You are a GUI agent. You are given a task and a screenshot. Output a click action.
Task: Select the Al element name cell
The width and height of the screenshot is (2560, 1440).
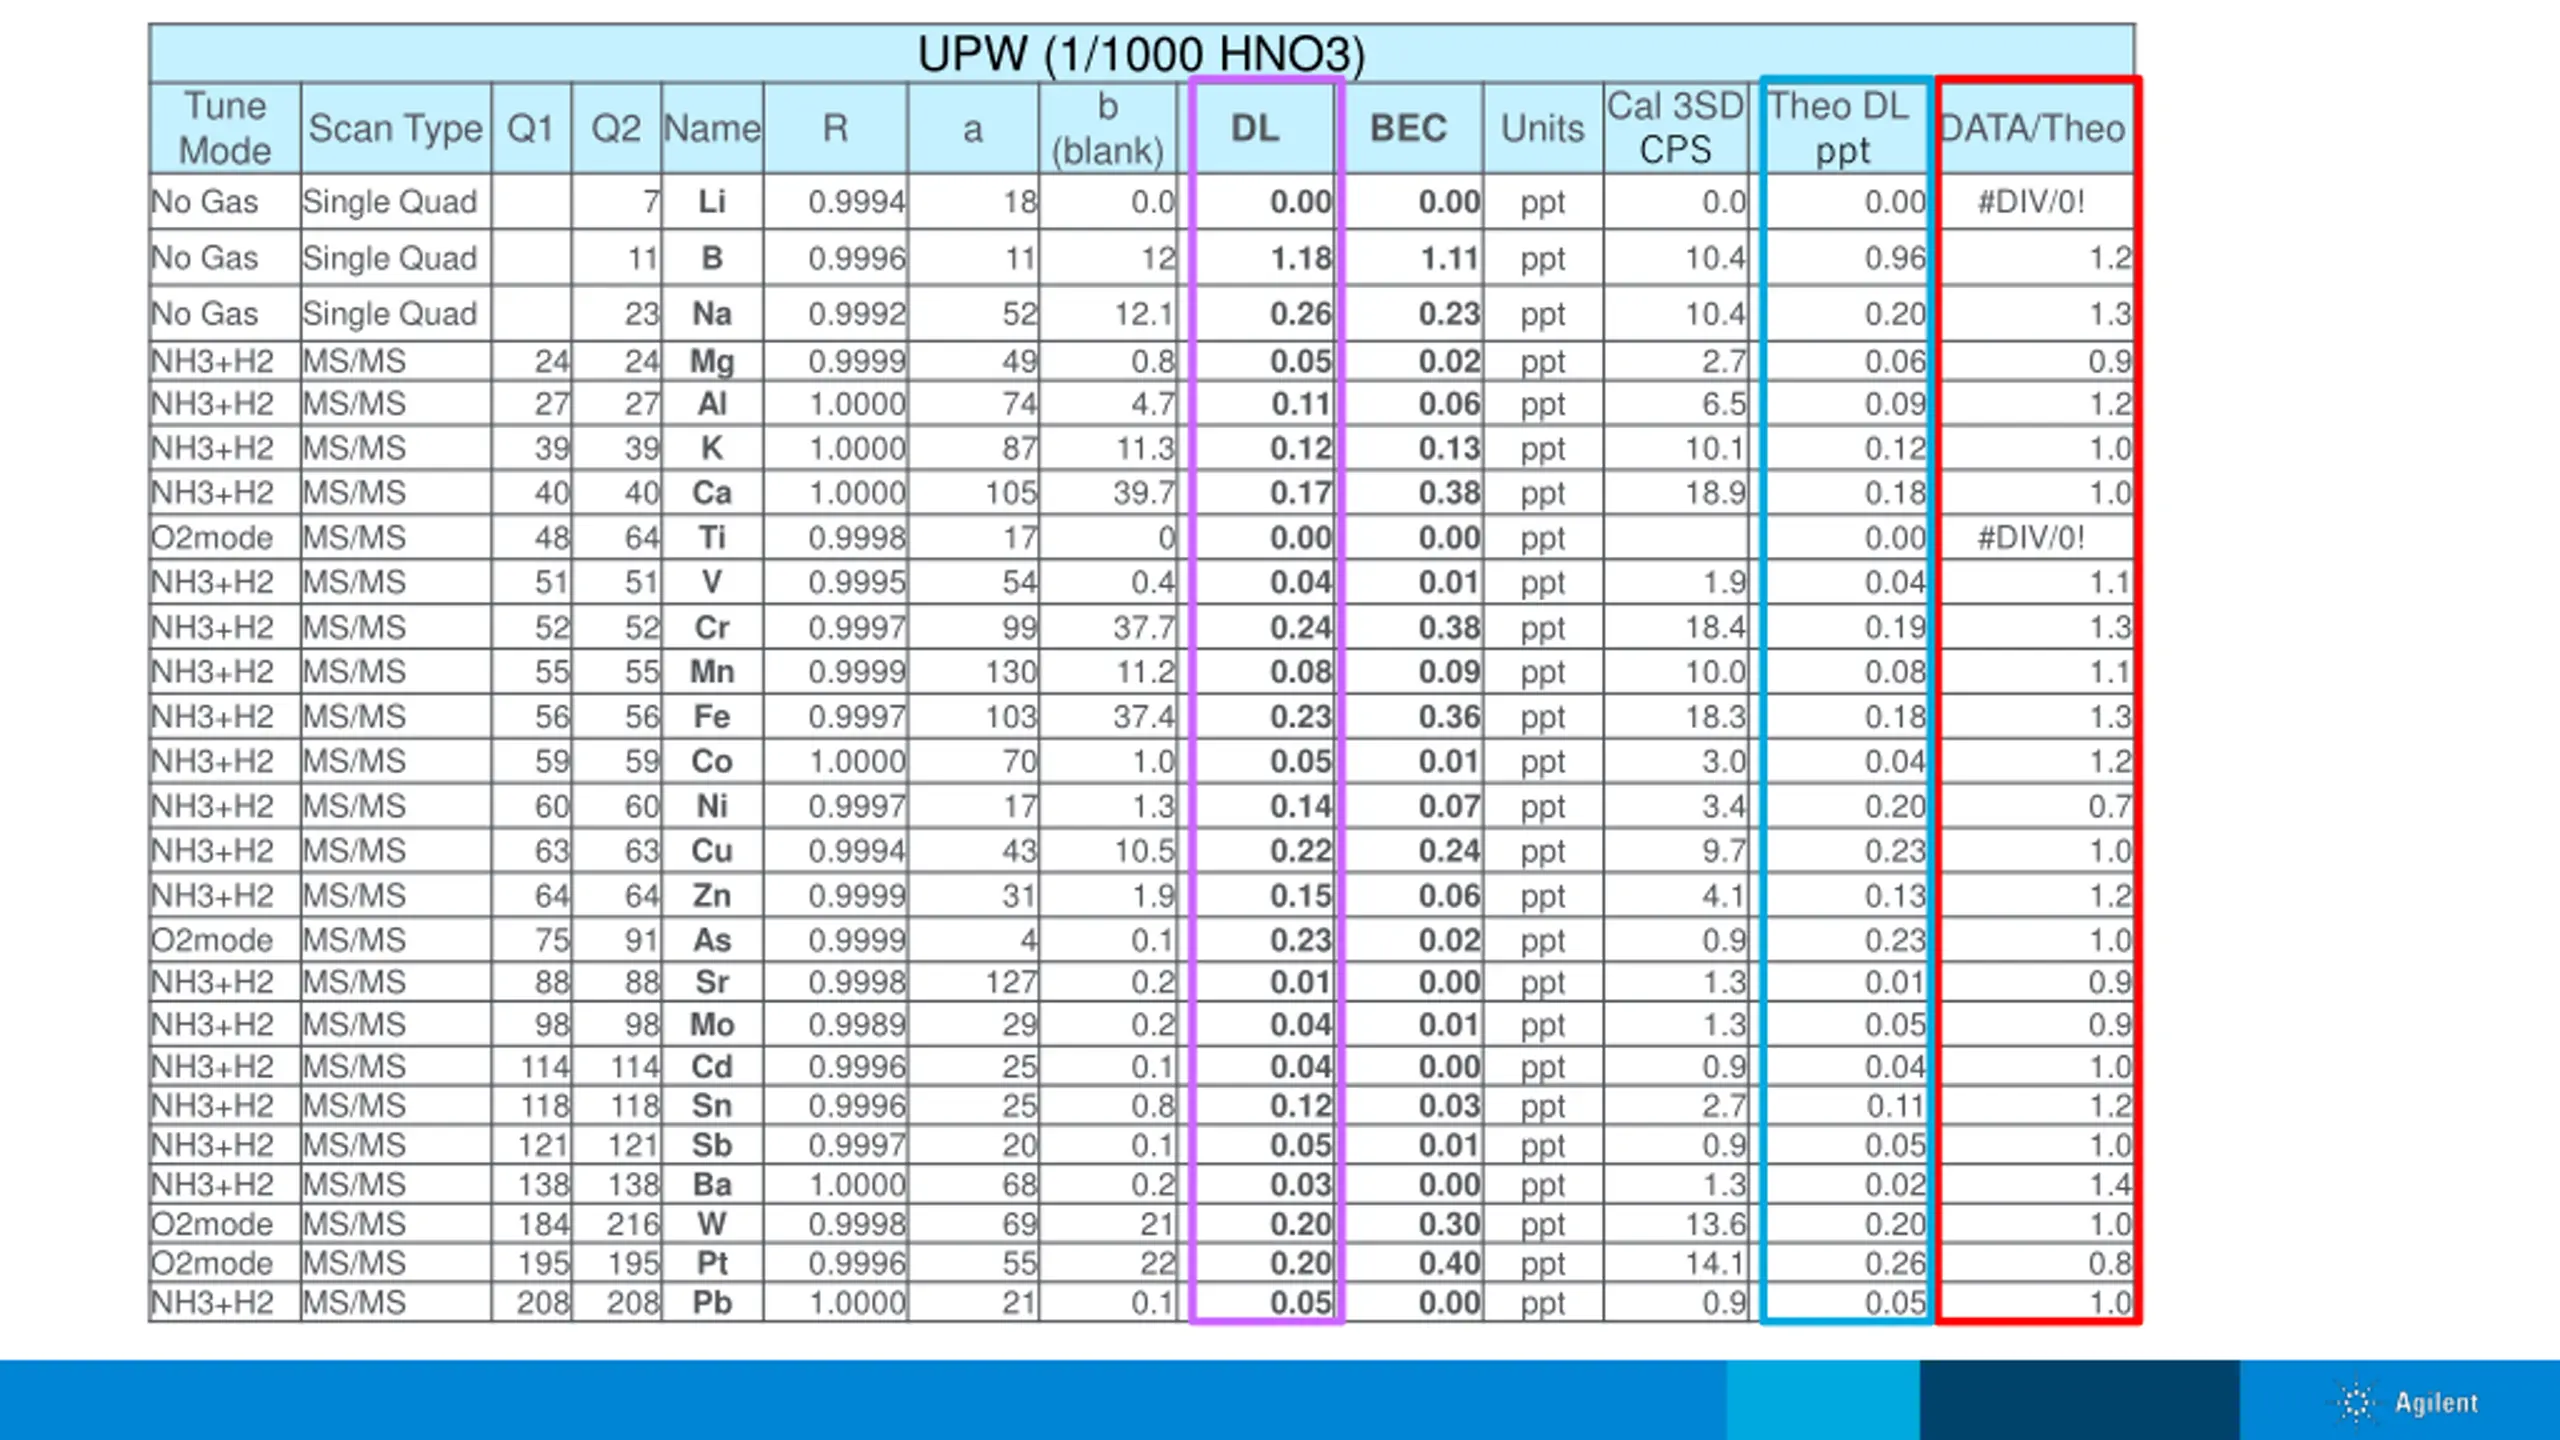712,404
